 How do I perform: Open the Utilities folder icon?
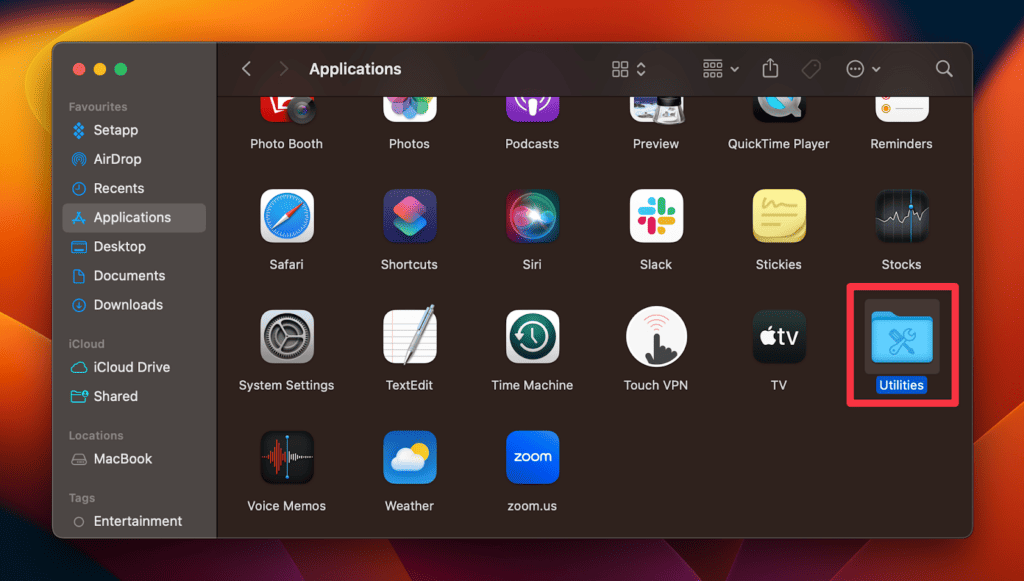point(902,337)
